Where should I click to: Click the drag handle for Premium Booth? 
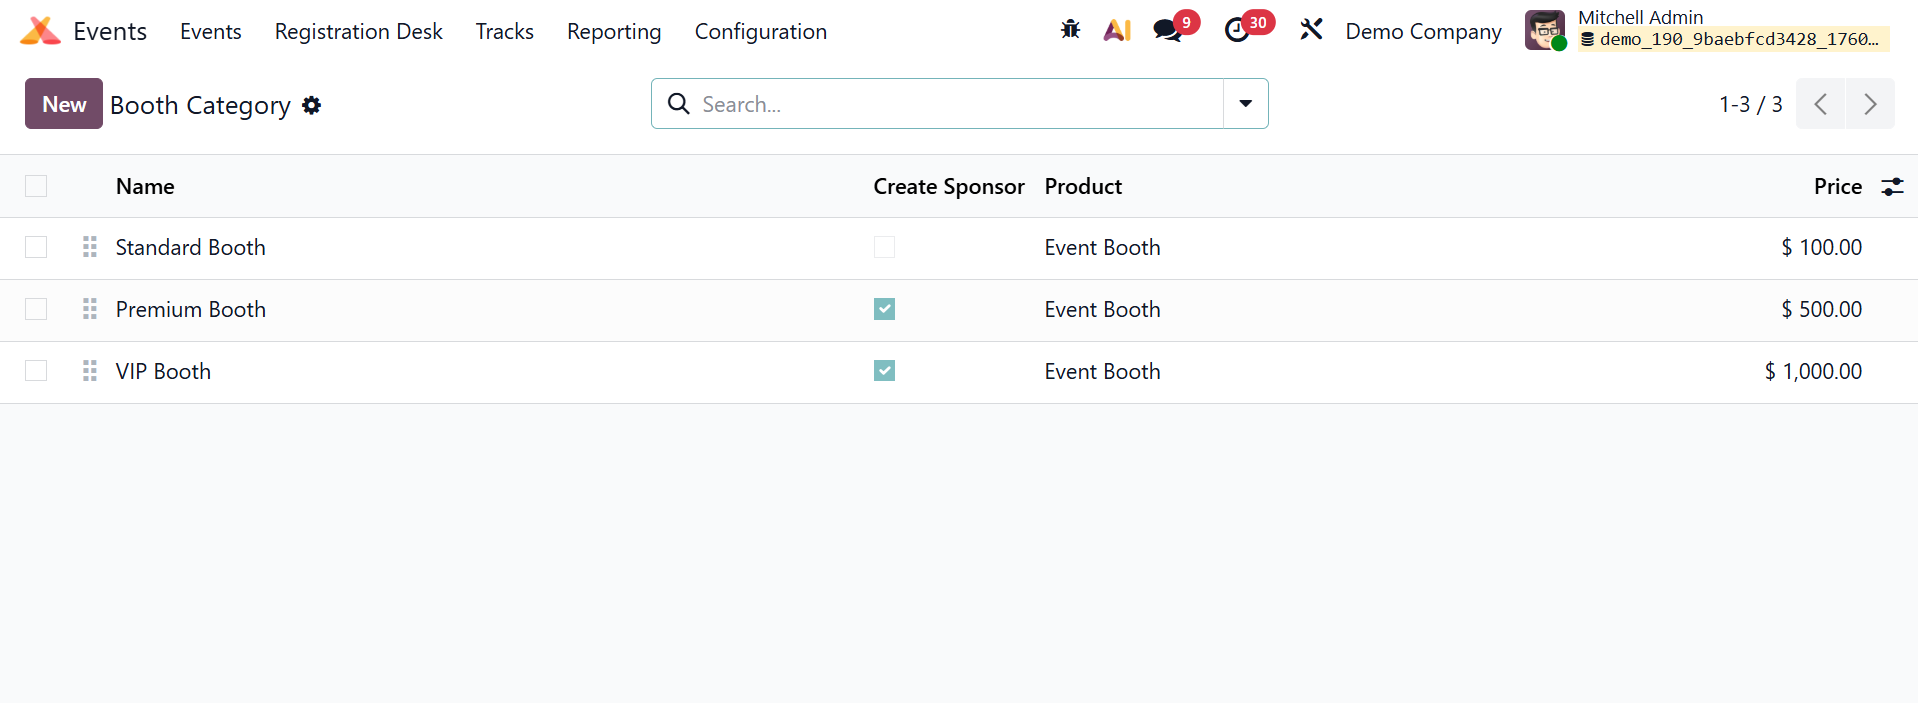(x=90, y=309)
